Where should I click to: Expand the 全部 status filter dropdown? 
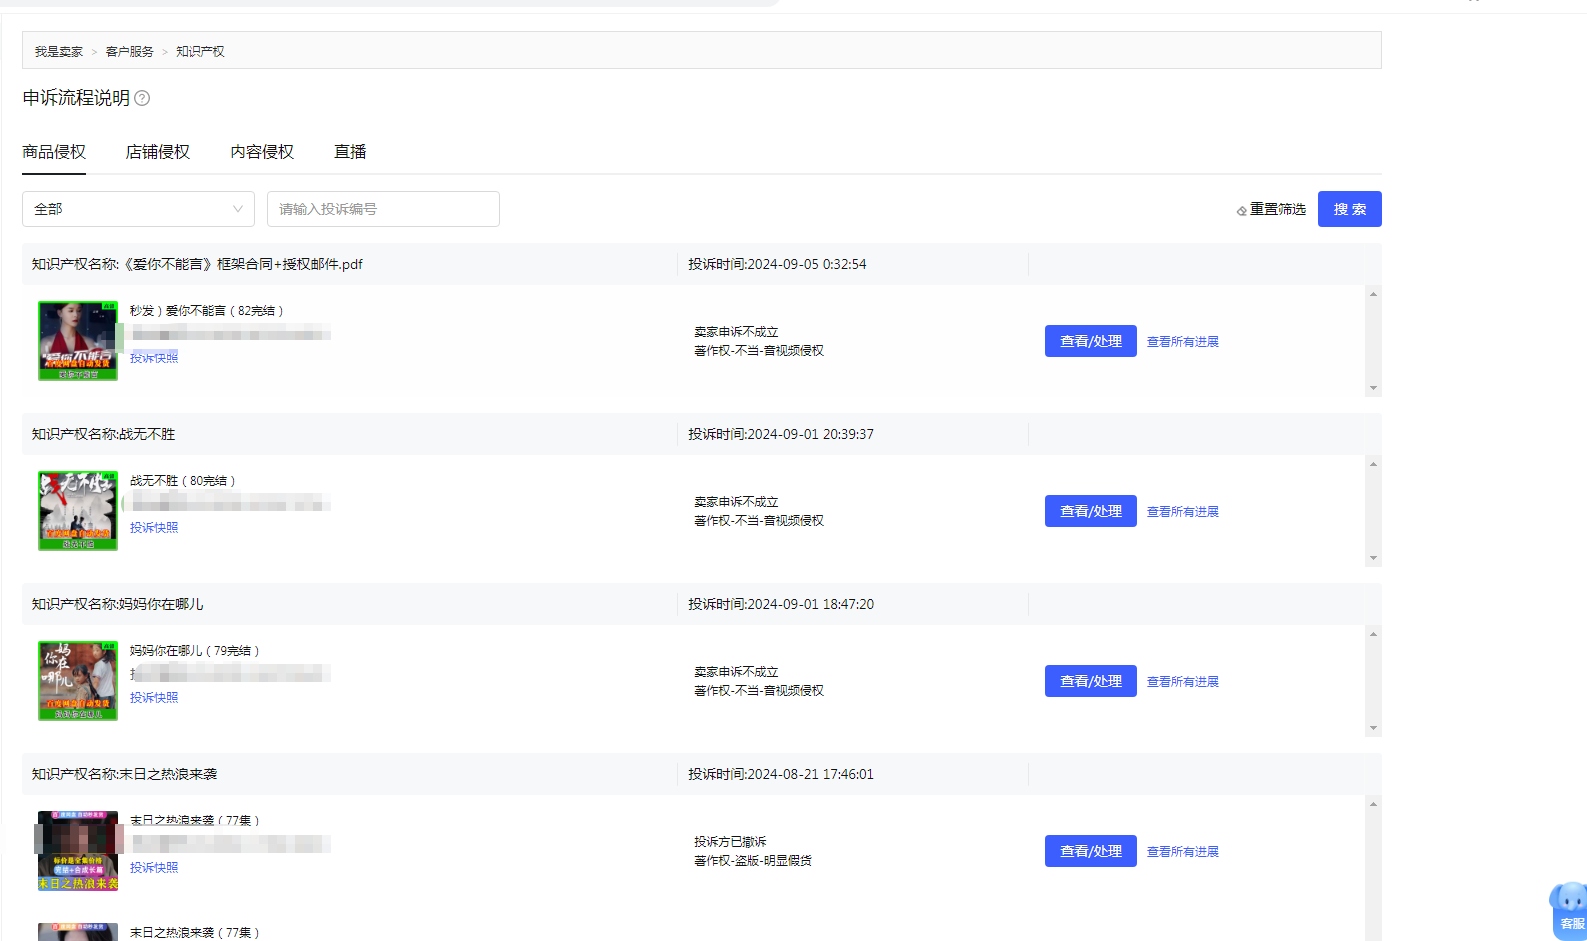pyautogui.click(x=138, y=209)
